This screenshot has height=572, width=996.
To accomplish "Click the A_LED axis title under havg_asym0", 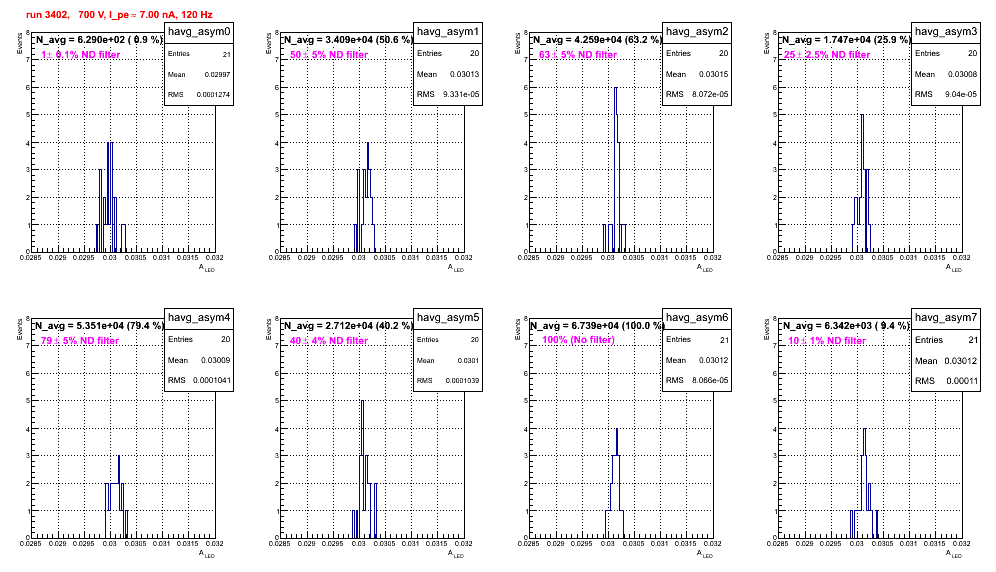I will pyautogui.click(x=207, y=269).
